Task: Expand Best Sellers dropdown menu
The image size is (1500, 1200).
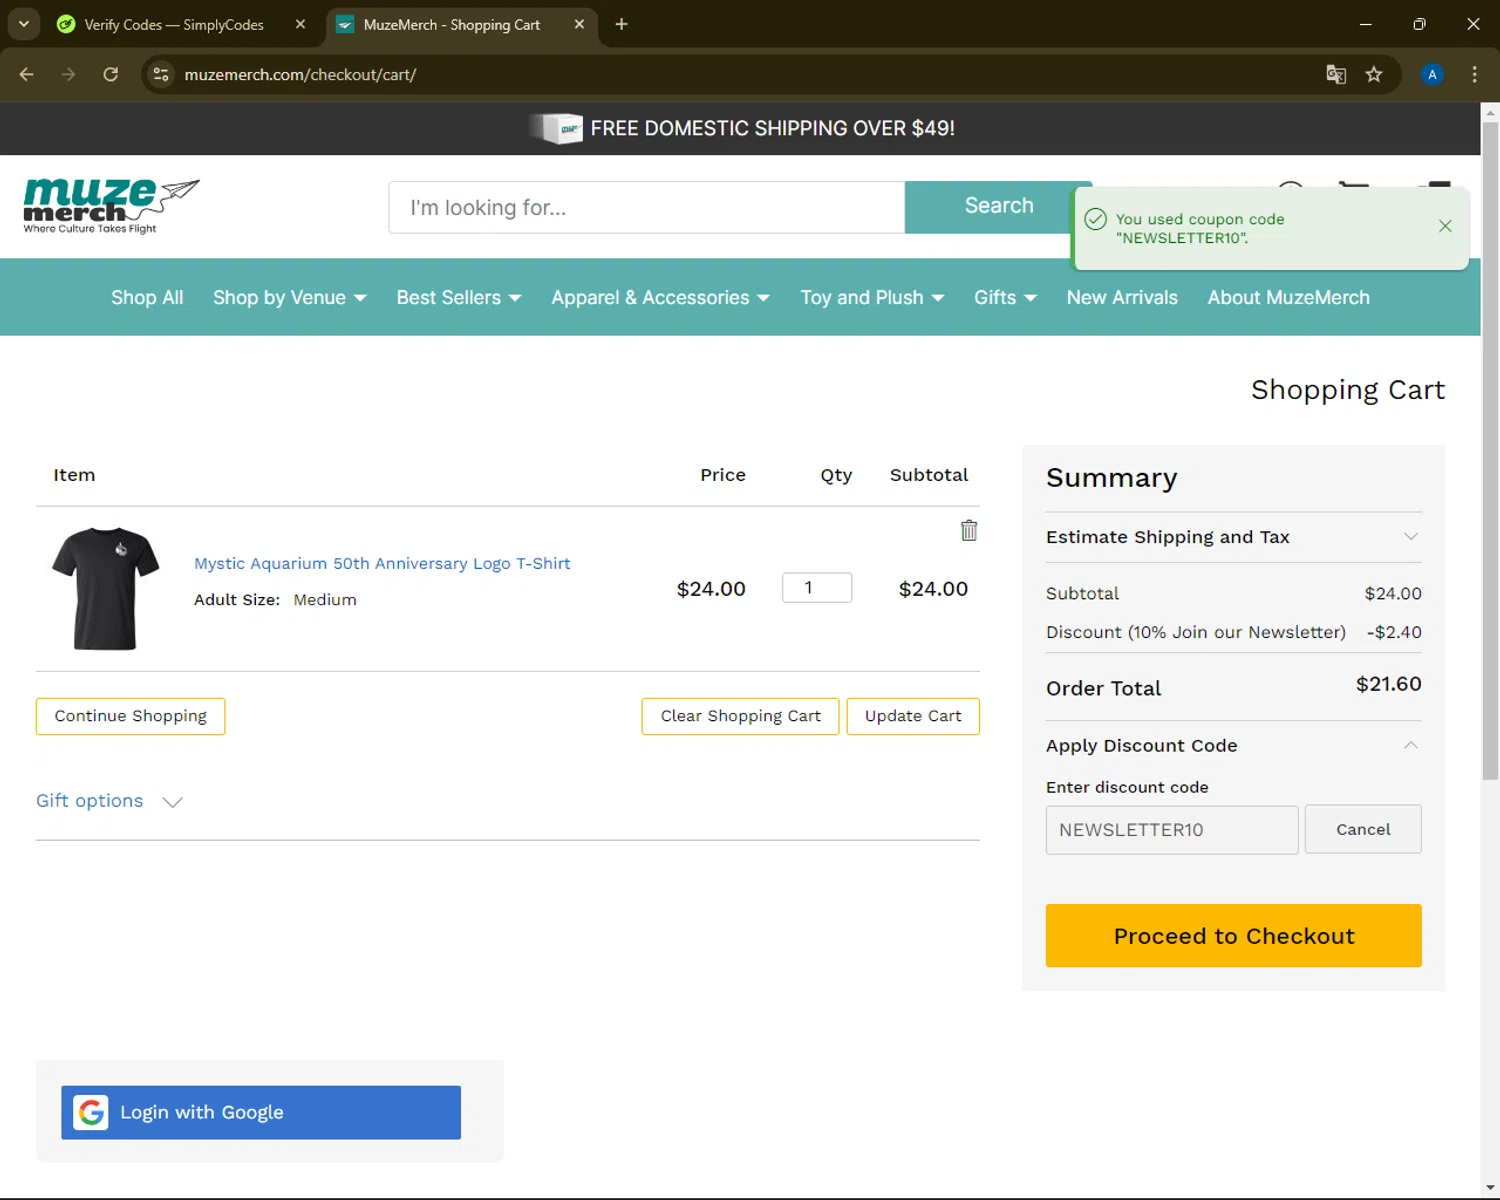Action: 459,298
